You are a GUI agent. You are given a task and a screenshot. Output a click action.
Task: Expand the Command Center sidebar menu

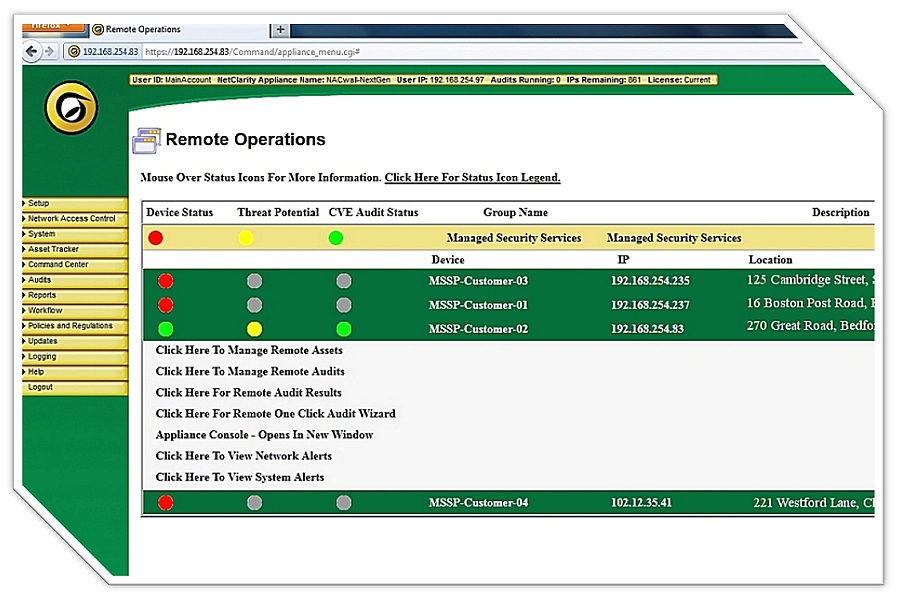74,265
